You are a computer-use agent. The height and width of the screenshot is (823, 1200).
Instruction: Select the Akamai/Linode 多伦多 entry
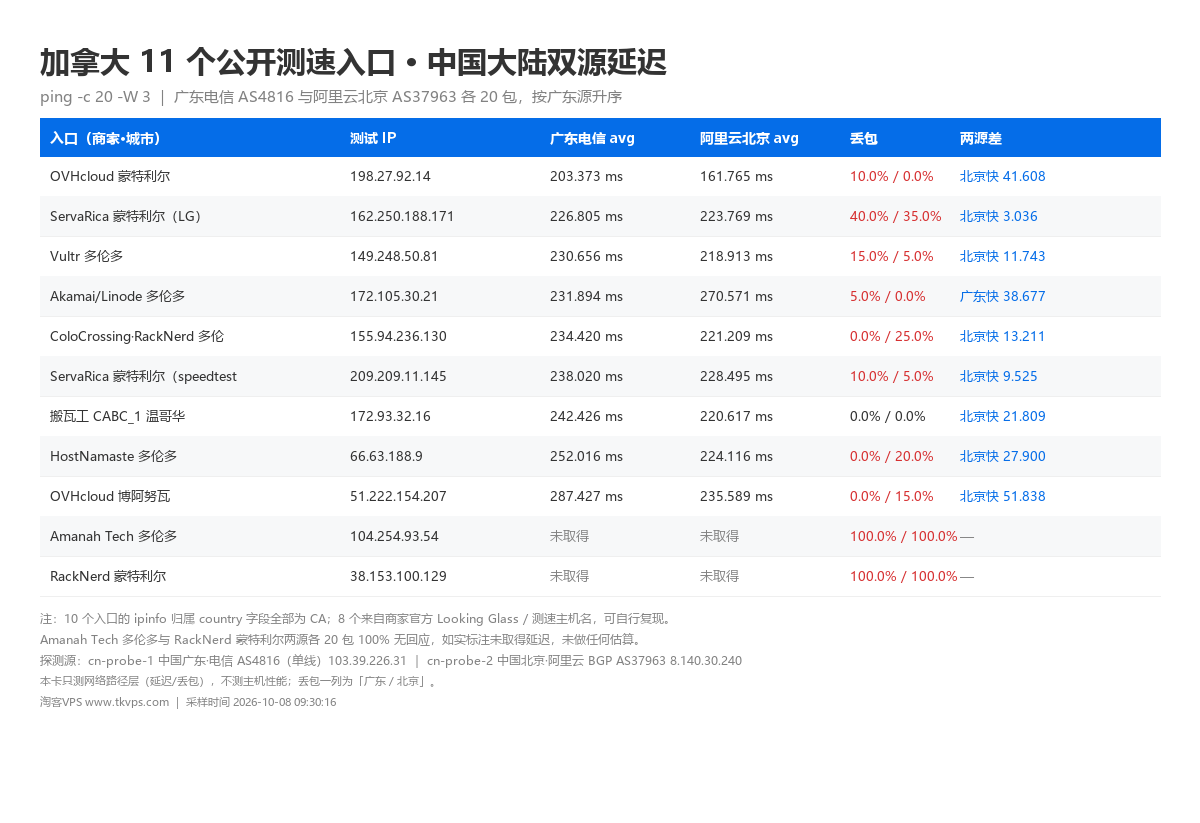(x=117, y=296)
